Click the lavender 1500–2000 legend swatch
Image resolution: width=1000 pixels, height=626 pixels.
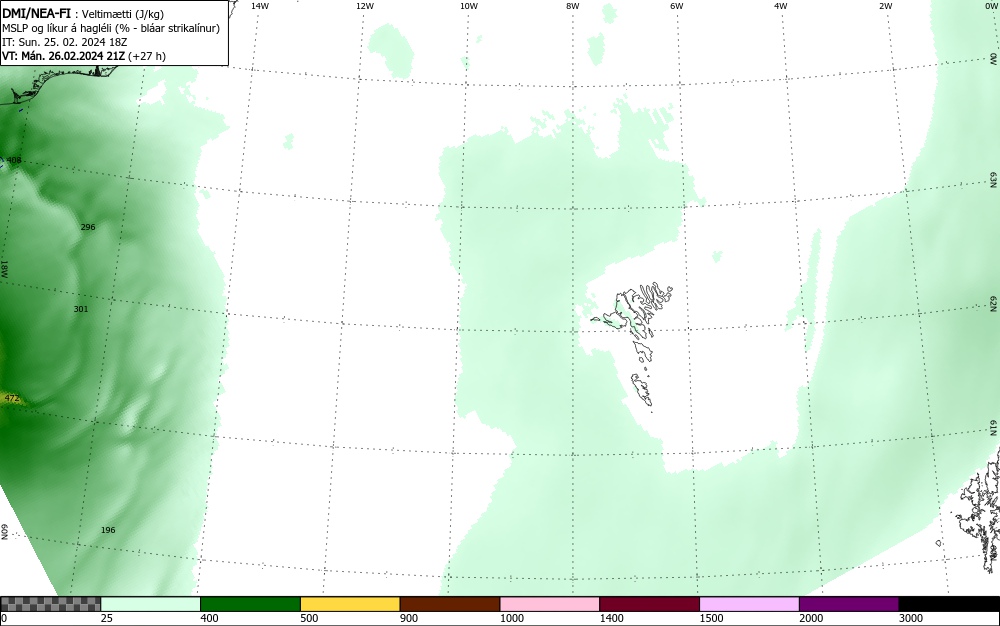coord(749,604)
